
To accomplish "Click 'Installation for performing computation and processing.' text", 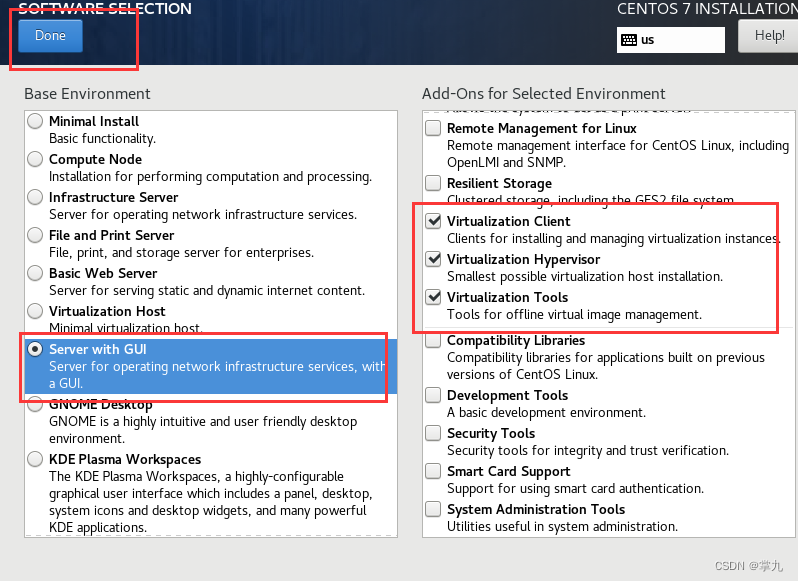I will click(x=210, y=177).
